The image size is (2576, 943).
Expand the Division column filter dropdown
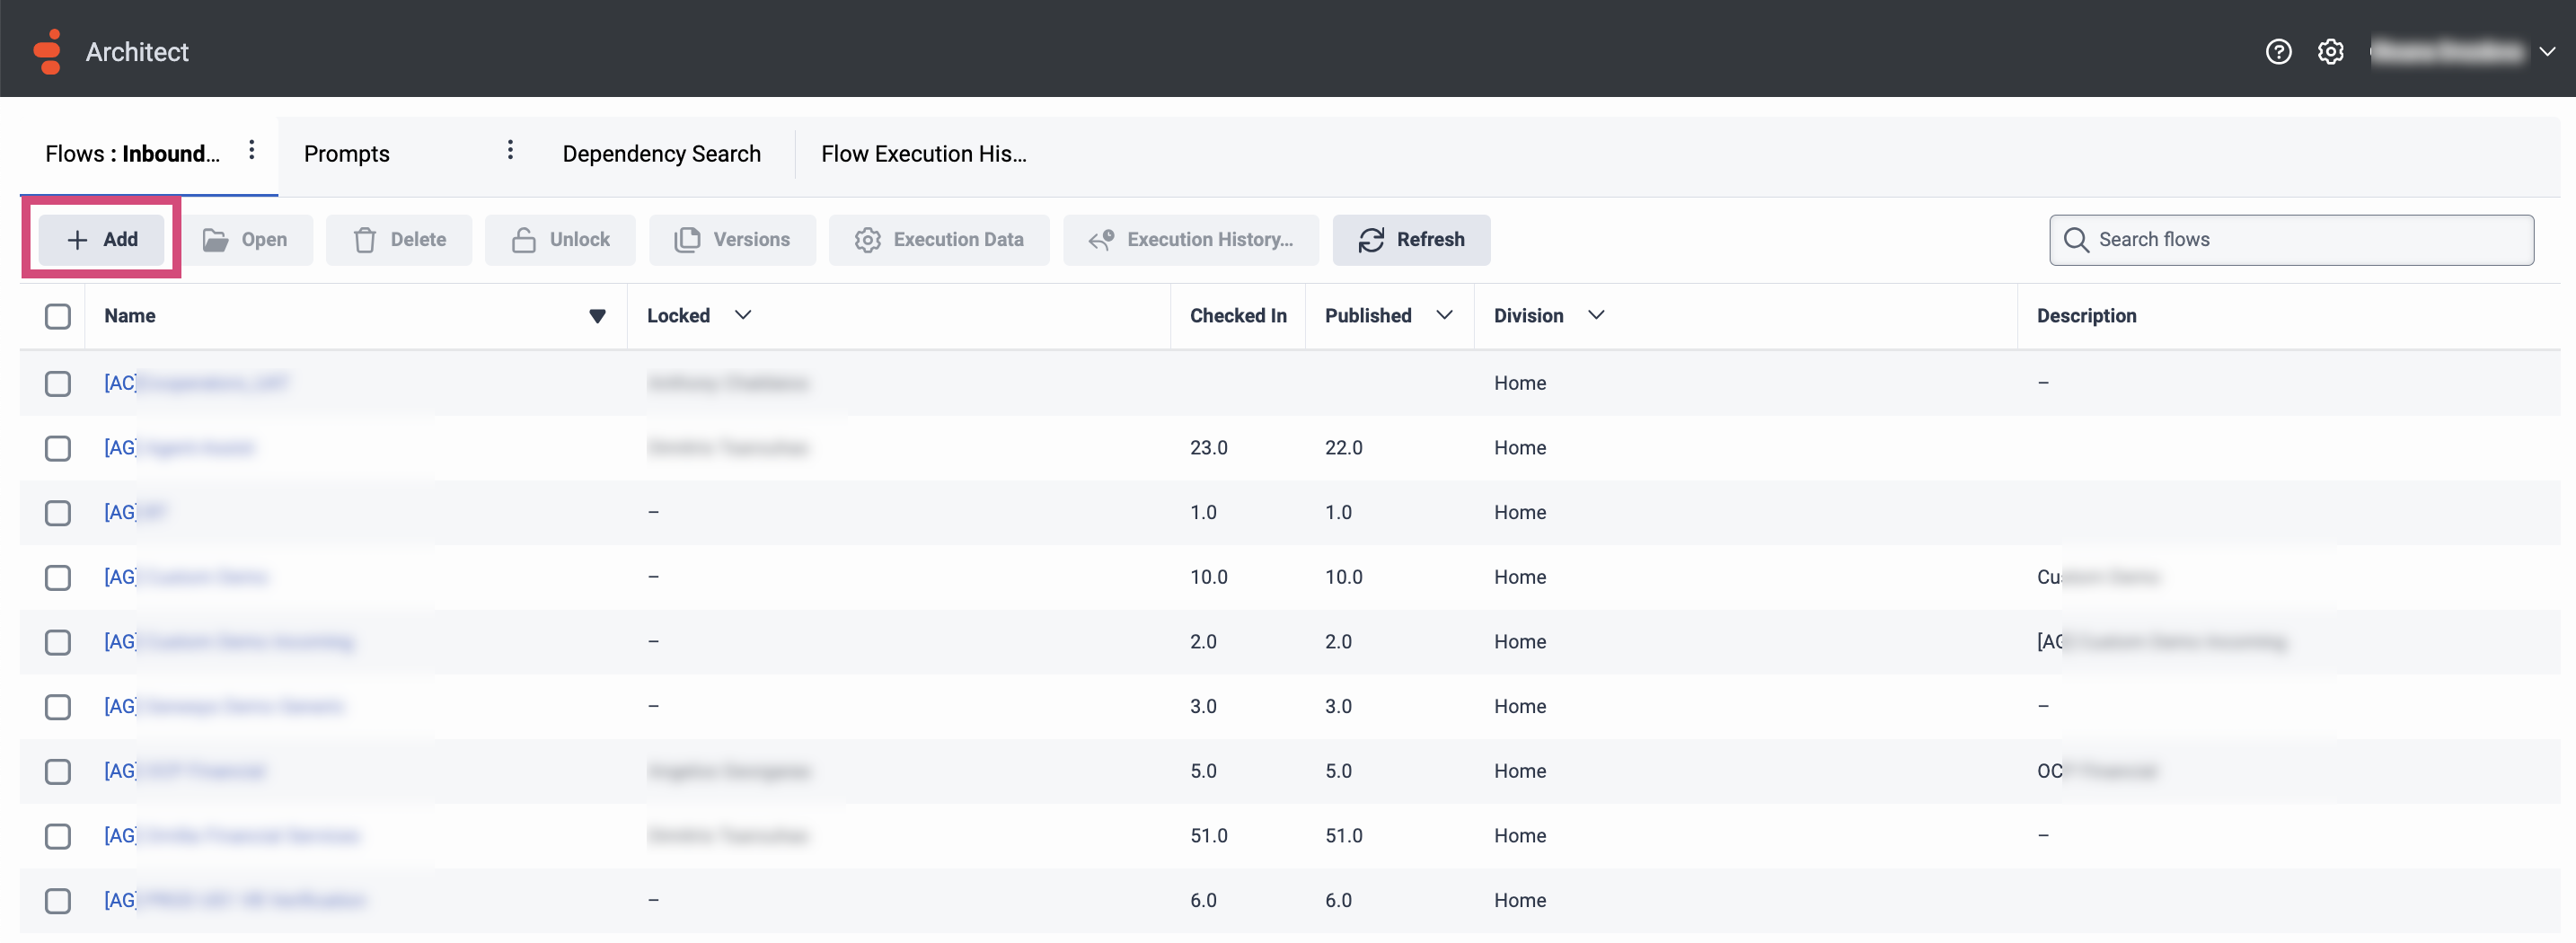click(x=1596, y=315)
